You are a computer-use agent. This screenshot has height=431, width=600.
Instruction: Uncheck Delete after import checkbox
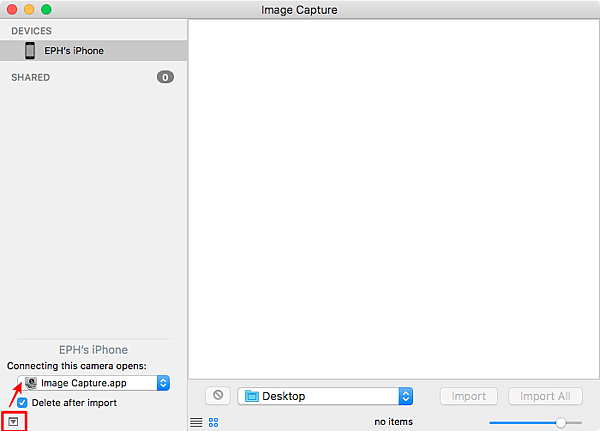[x=22, y=403]
